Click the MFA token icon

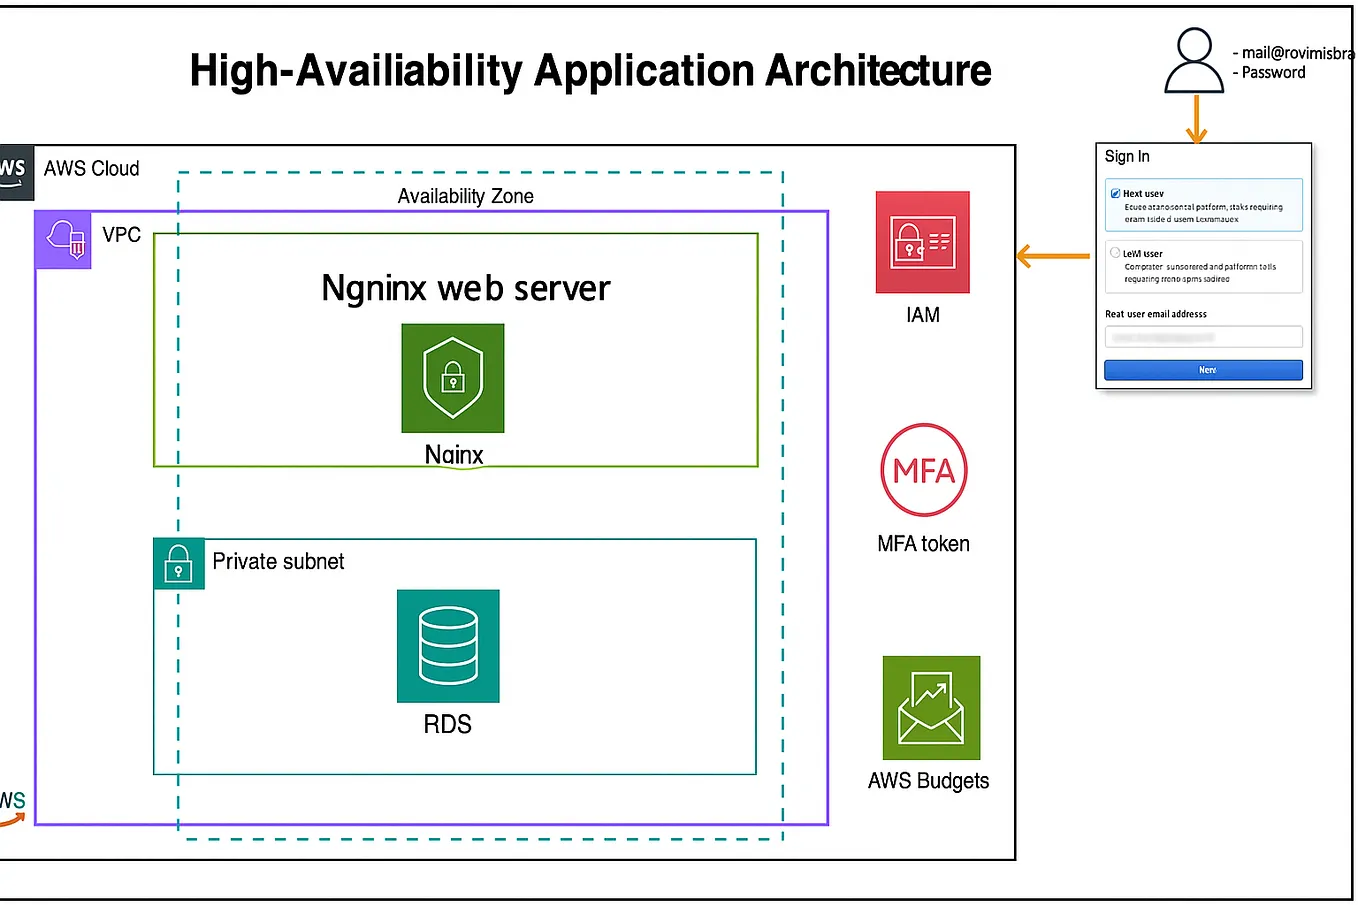[923, 470]
